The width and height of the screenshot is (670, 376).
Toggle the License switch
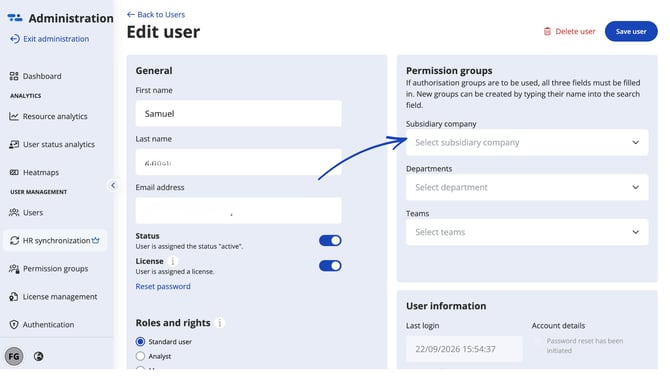330,266
